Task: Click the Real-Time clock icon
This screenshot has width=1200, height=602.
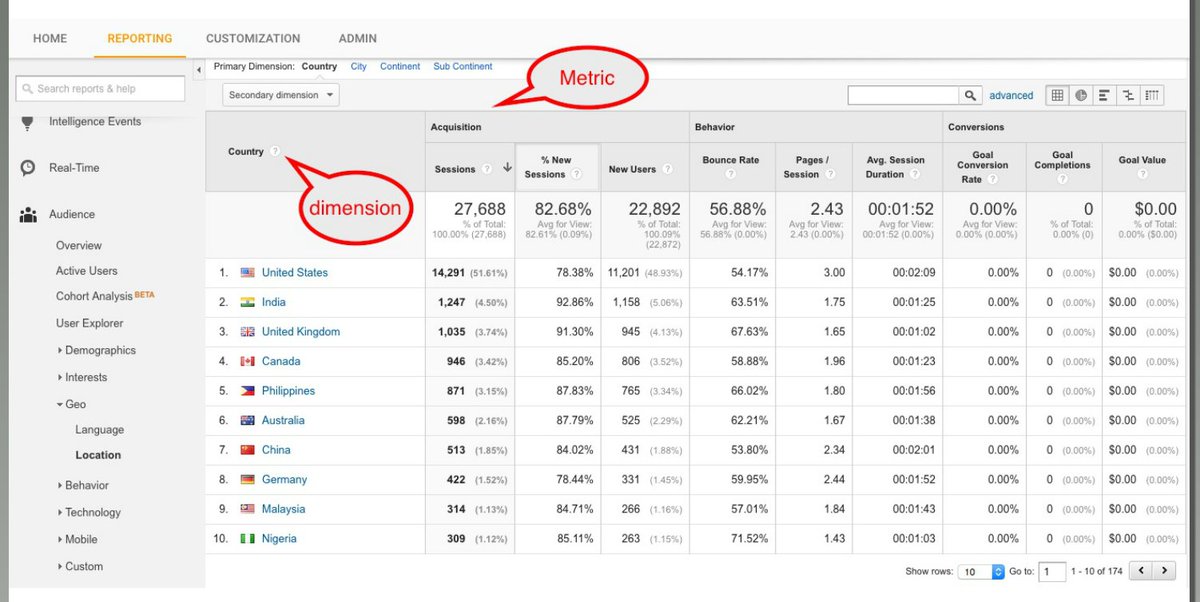Action: pyautogui.click(x=28, y=168)
